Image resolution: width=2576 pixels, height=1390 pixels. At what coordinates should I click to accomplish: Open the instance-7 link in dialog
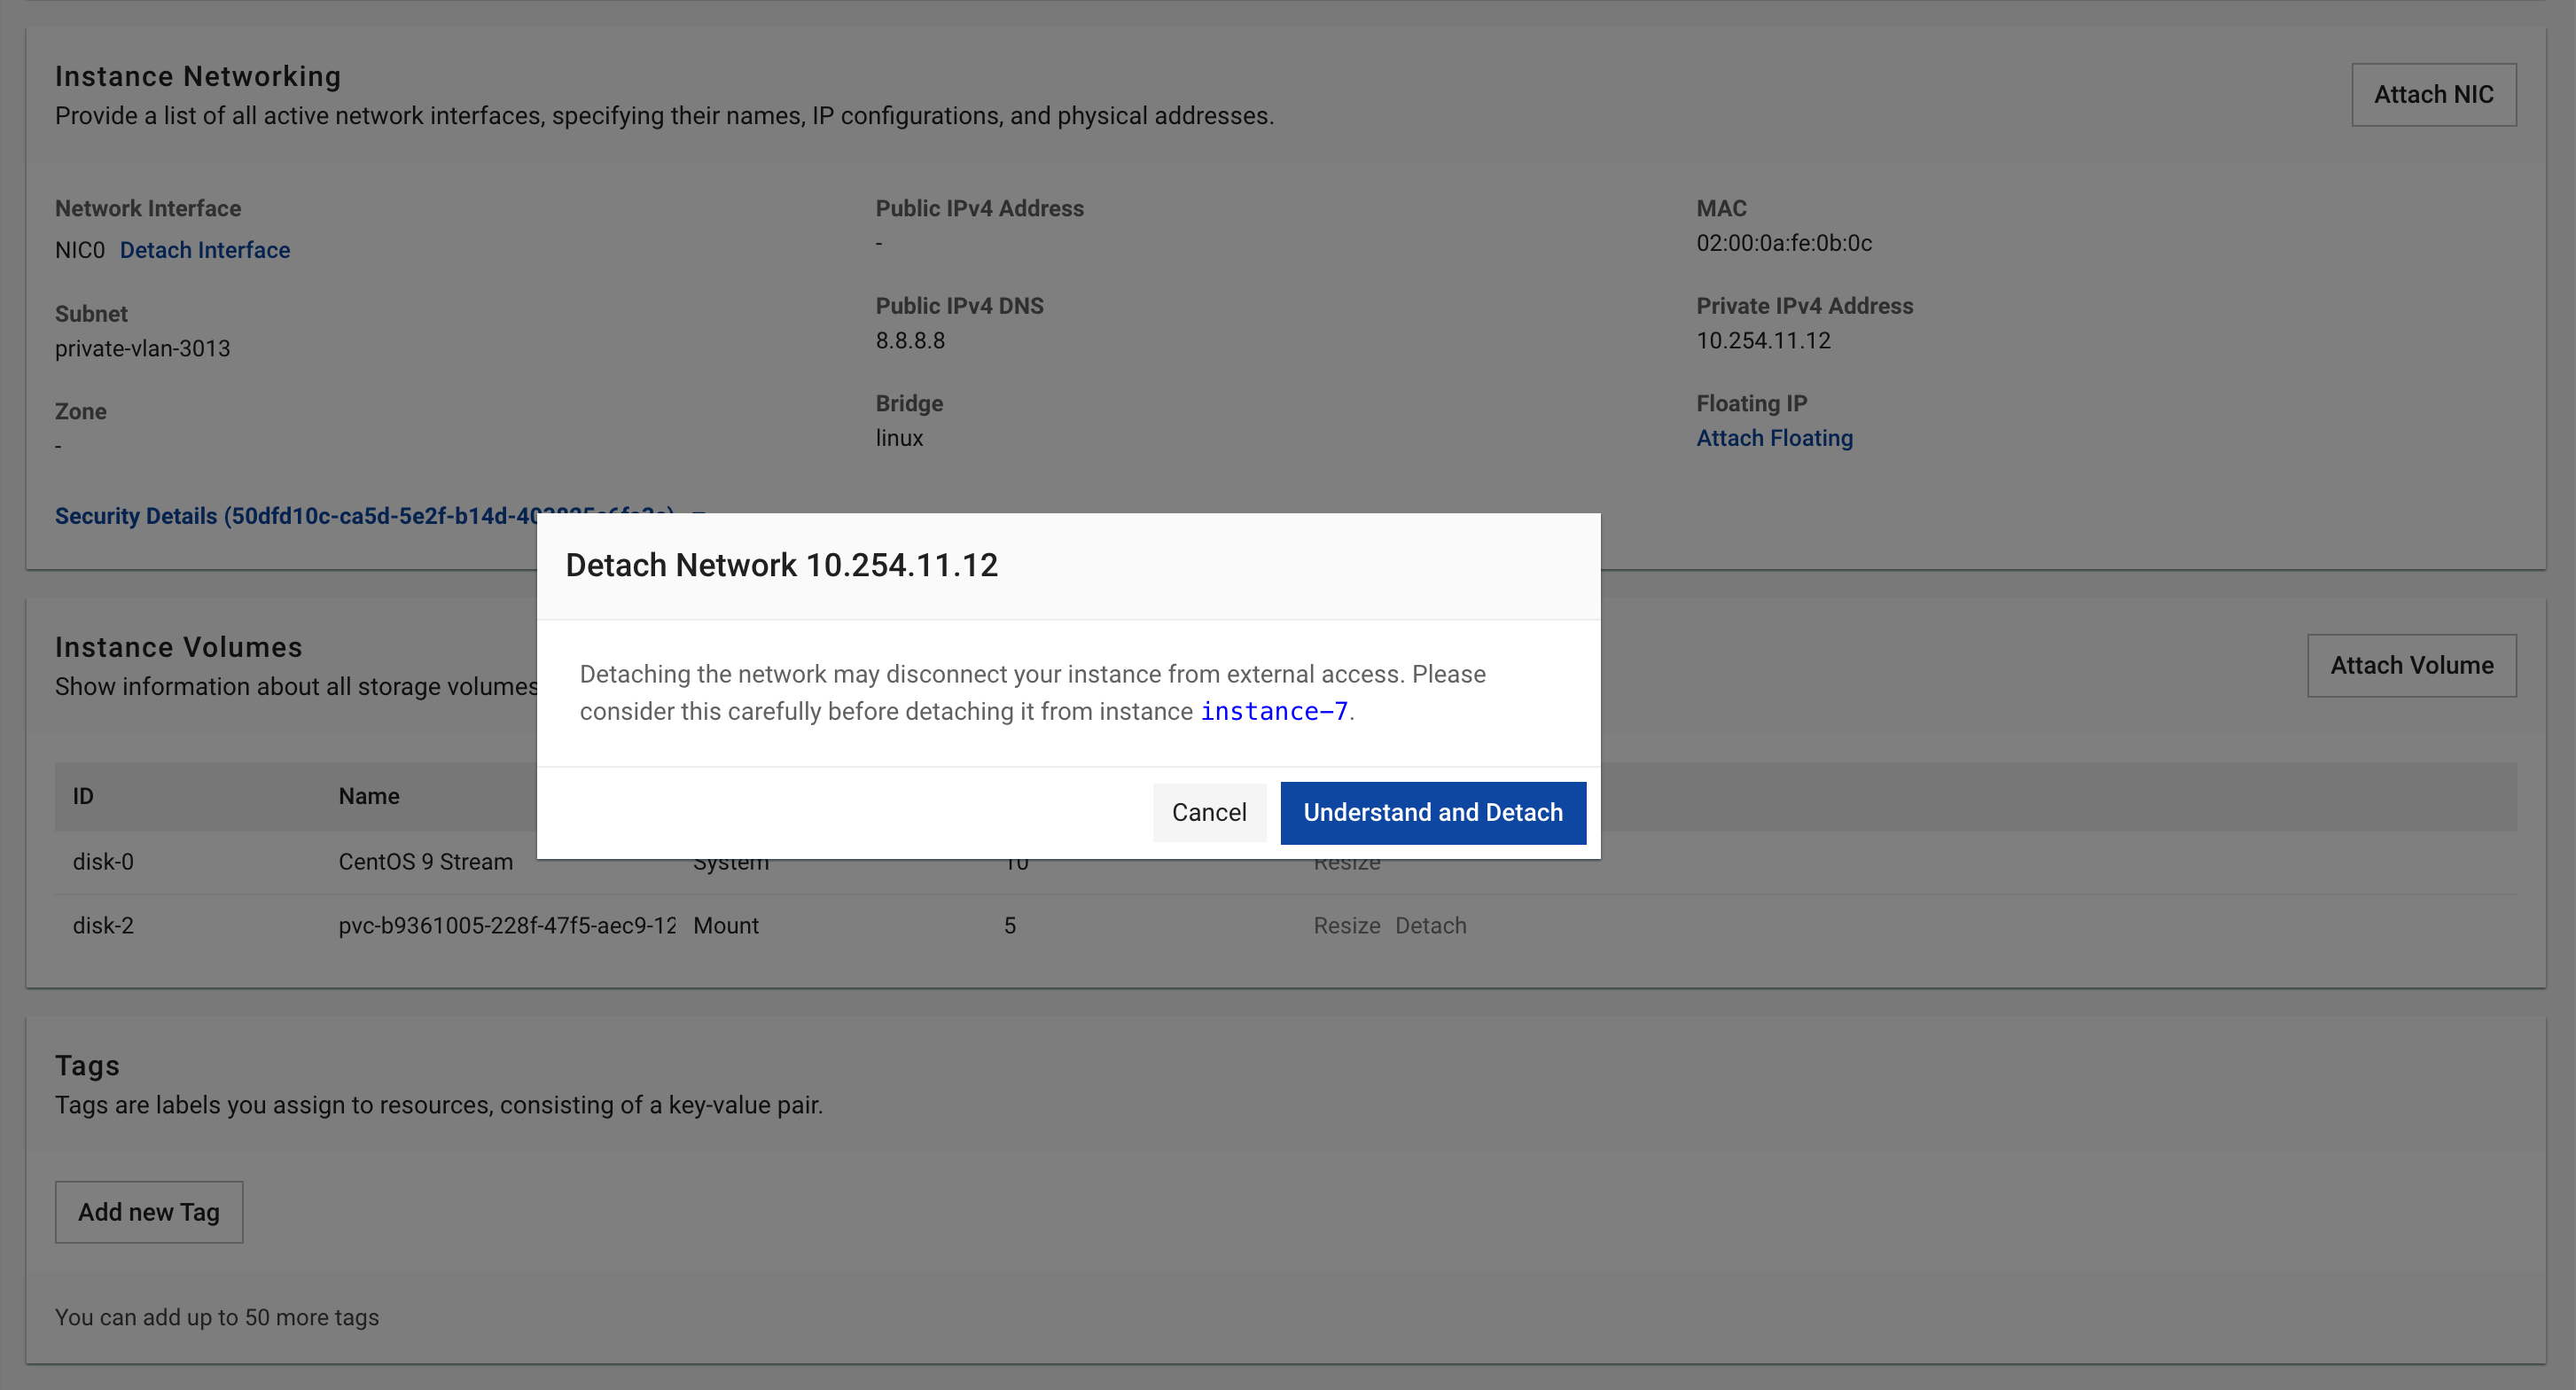1273,711
